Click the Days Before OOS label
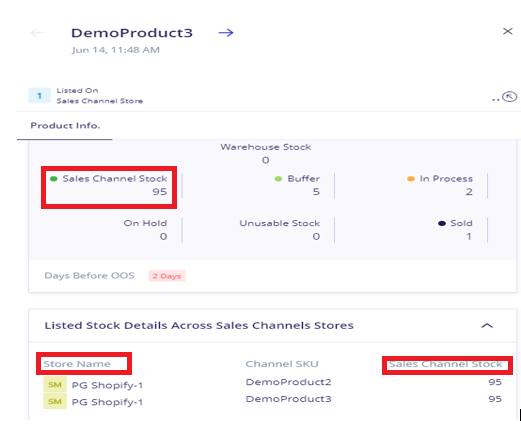This screenshot has width=521, height=426. click(x=89, y=276)
